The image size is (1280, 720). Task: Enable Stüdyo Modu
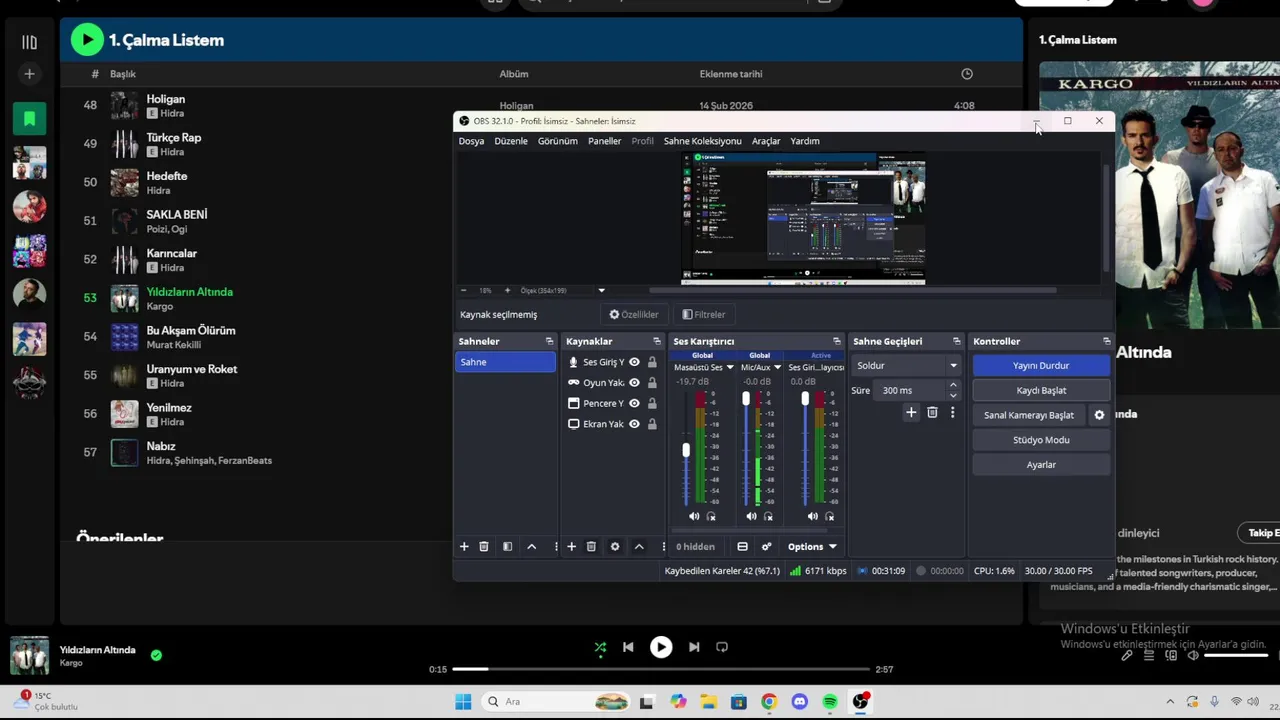pos(1041,440)
